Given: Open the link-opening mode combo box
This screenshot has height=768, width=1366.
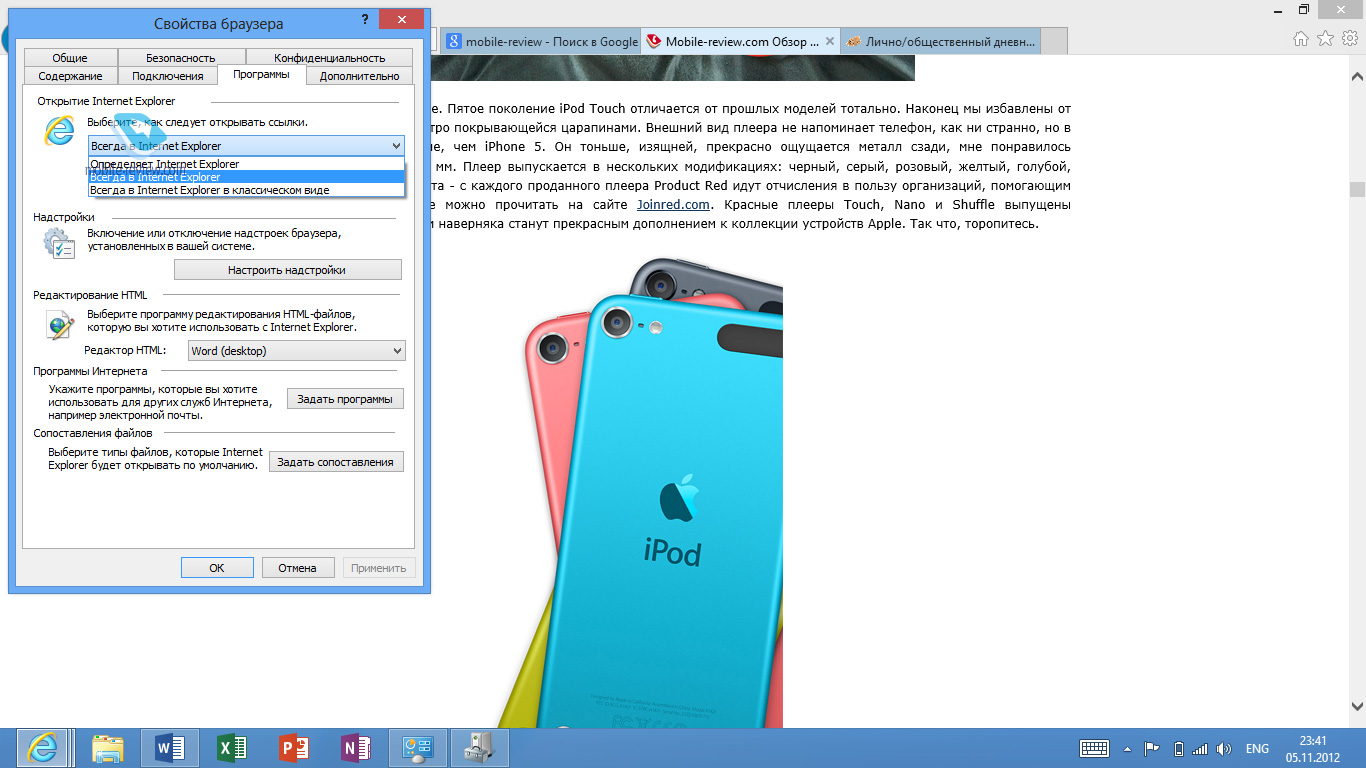Looking at the screenshot, I should (x=246, y=146).
